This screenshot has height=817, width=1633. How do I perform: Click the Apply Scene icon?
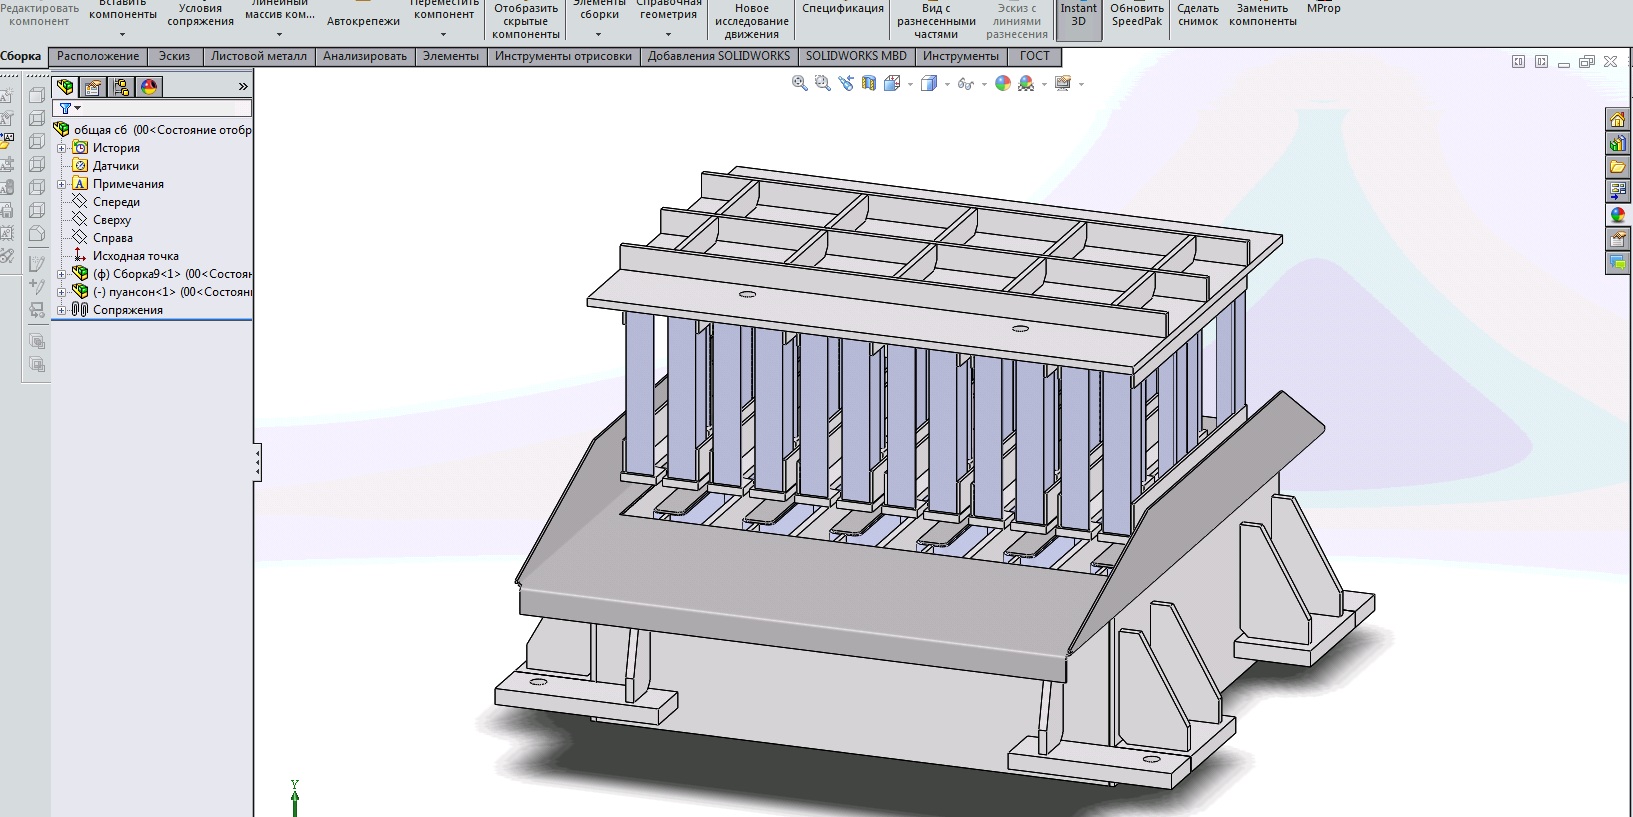click(1026, 84)
